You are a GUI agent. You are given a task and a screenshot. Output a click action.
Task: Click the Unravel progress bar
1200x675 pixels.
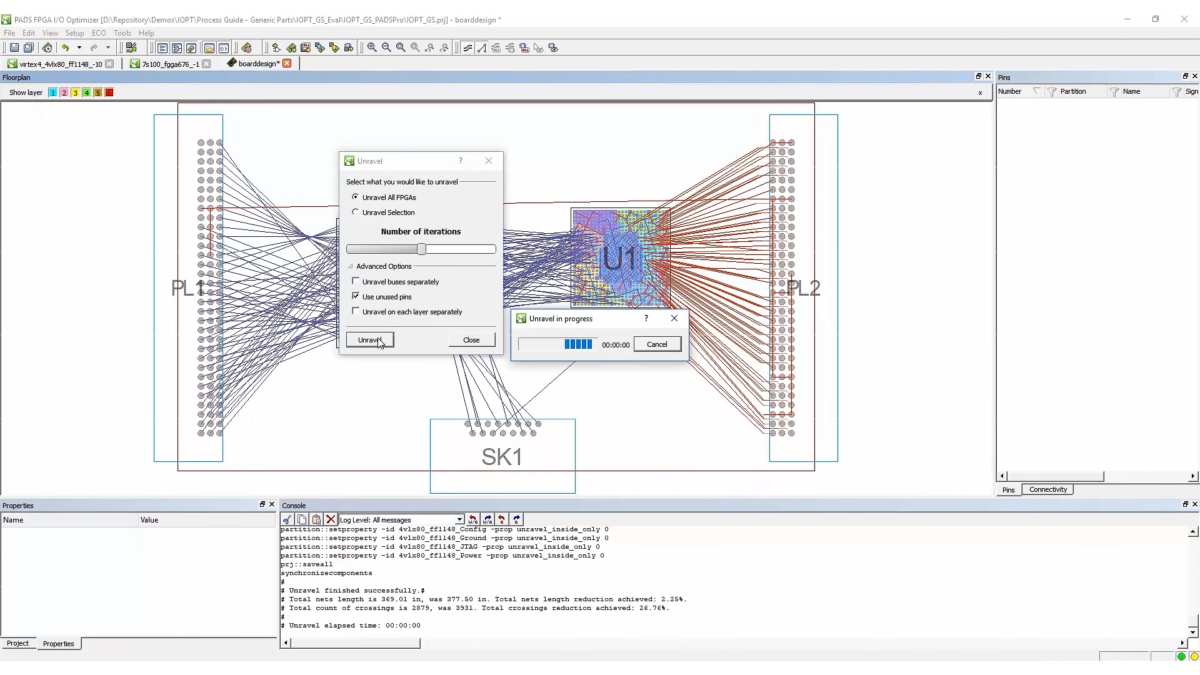pyautogui.click(x=557, y=344)
